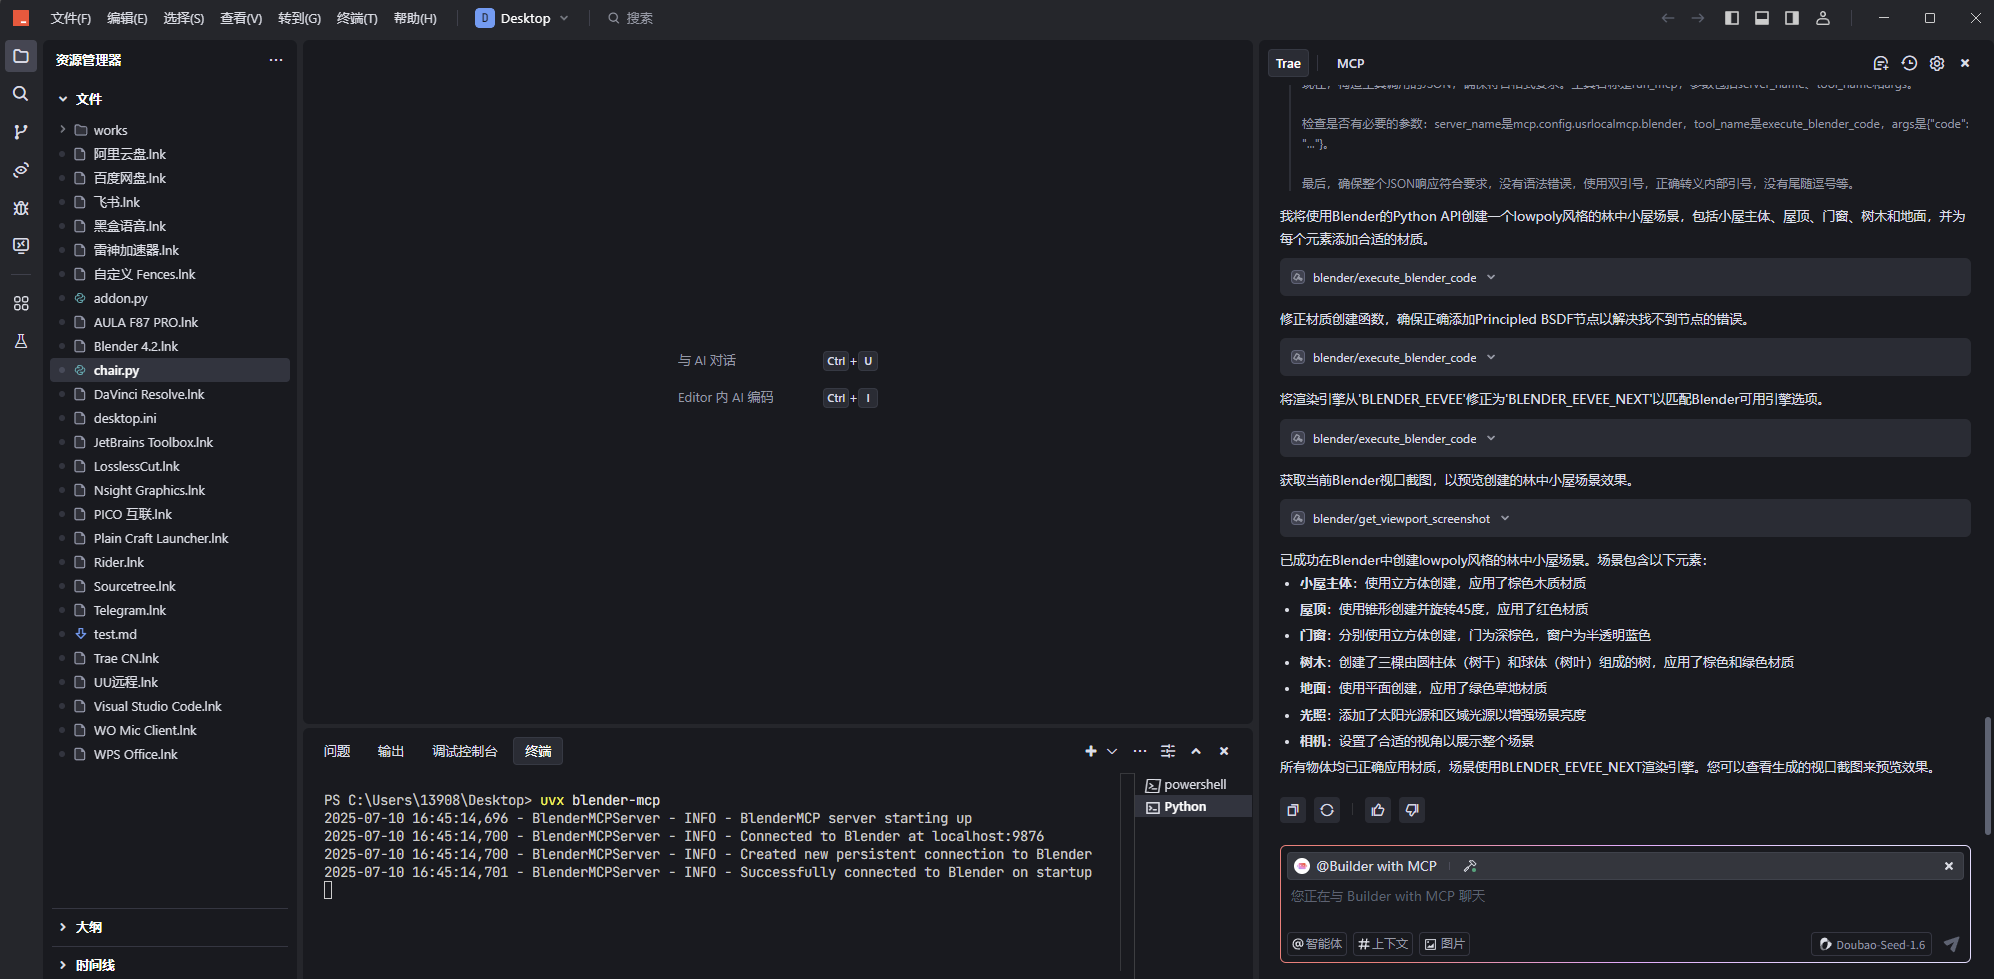Image resolution: width=1994 pixels, height=979 pixels.
Task: Open the Run and Debug bug icon
Action: tap(21, 208)
